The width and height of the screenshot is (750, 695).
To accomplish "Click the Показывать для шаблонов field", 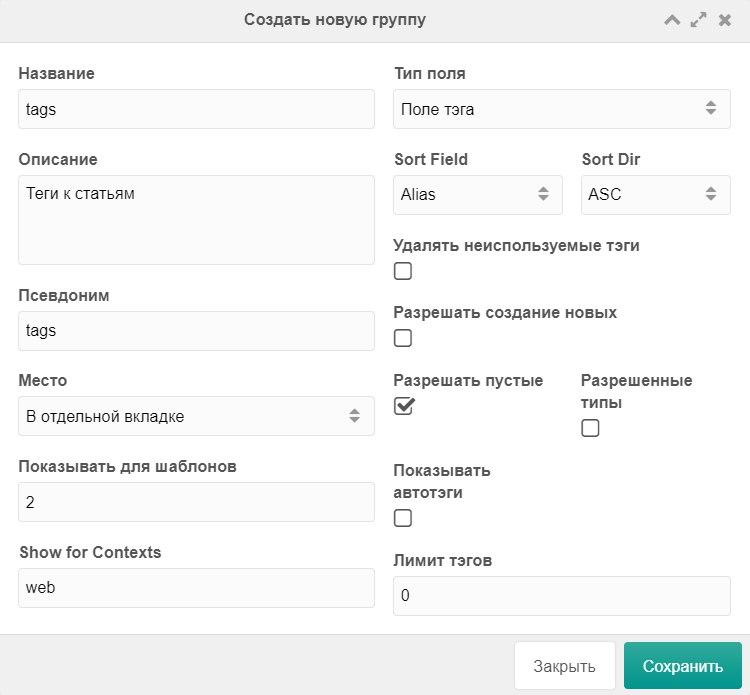I will (x=196, y=502).
